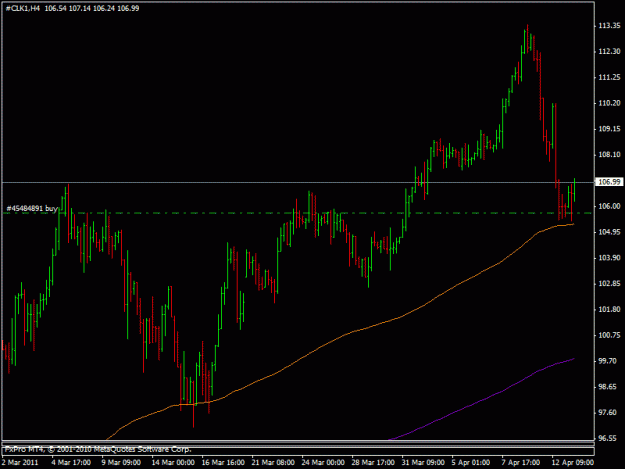The image size is (625, 469).
Task: Click the 99.70 price axis label
Action: [608, 361]
